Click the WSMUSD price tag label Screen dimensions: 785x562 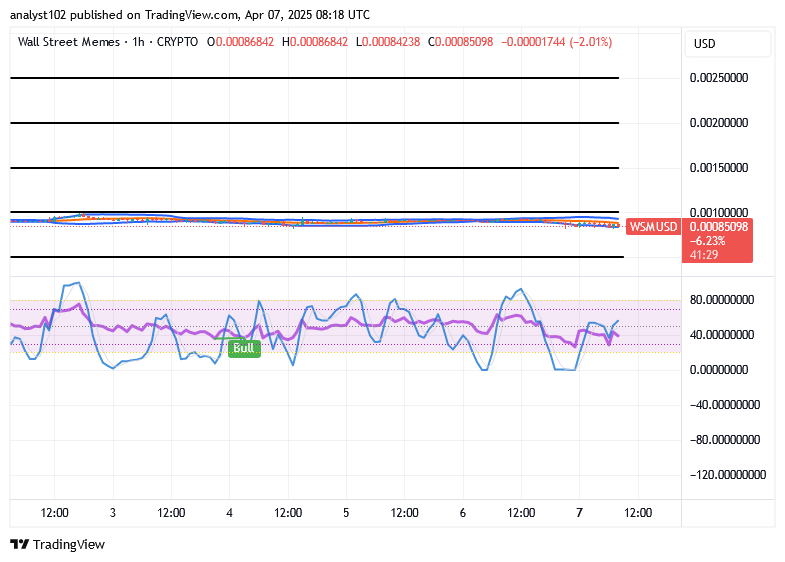click(x=653, y=227)
